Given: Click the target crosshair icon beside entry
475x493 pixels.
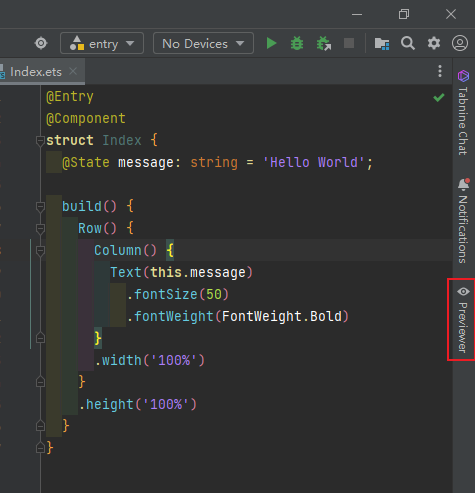Looking at the screenshot, I should (x=41, y=43).
